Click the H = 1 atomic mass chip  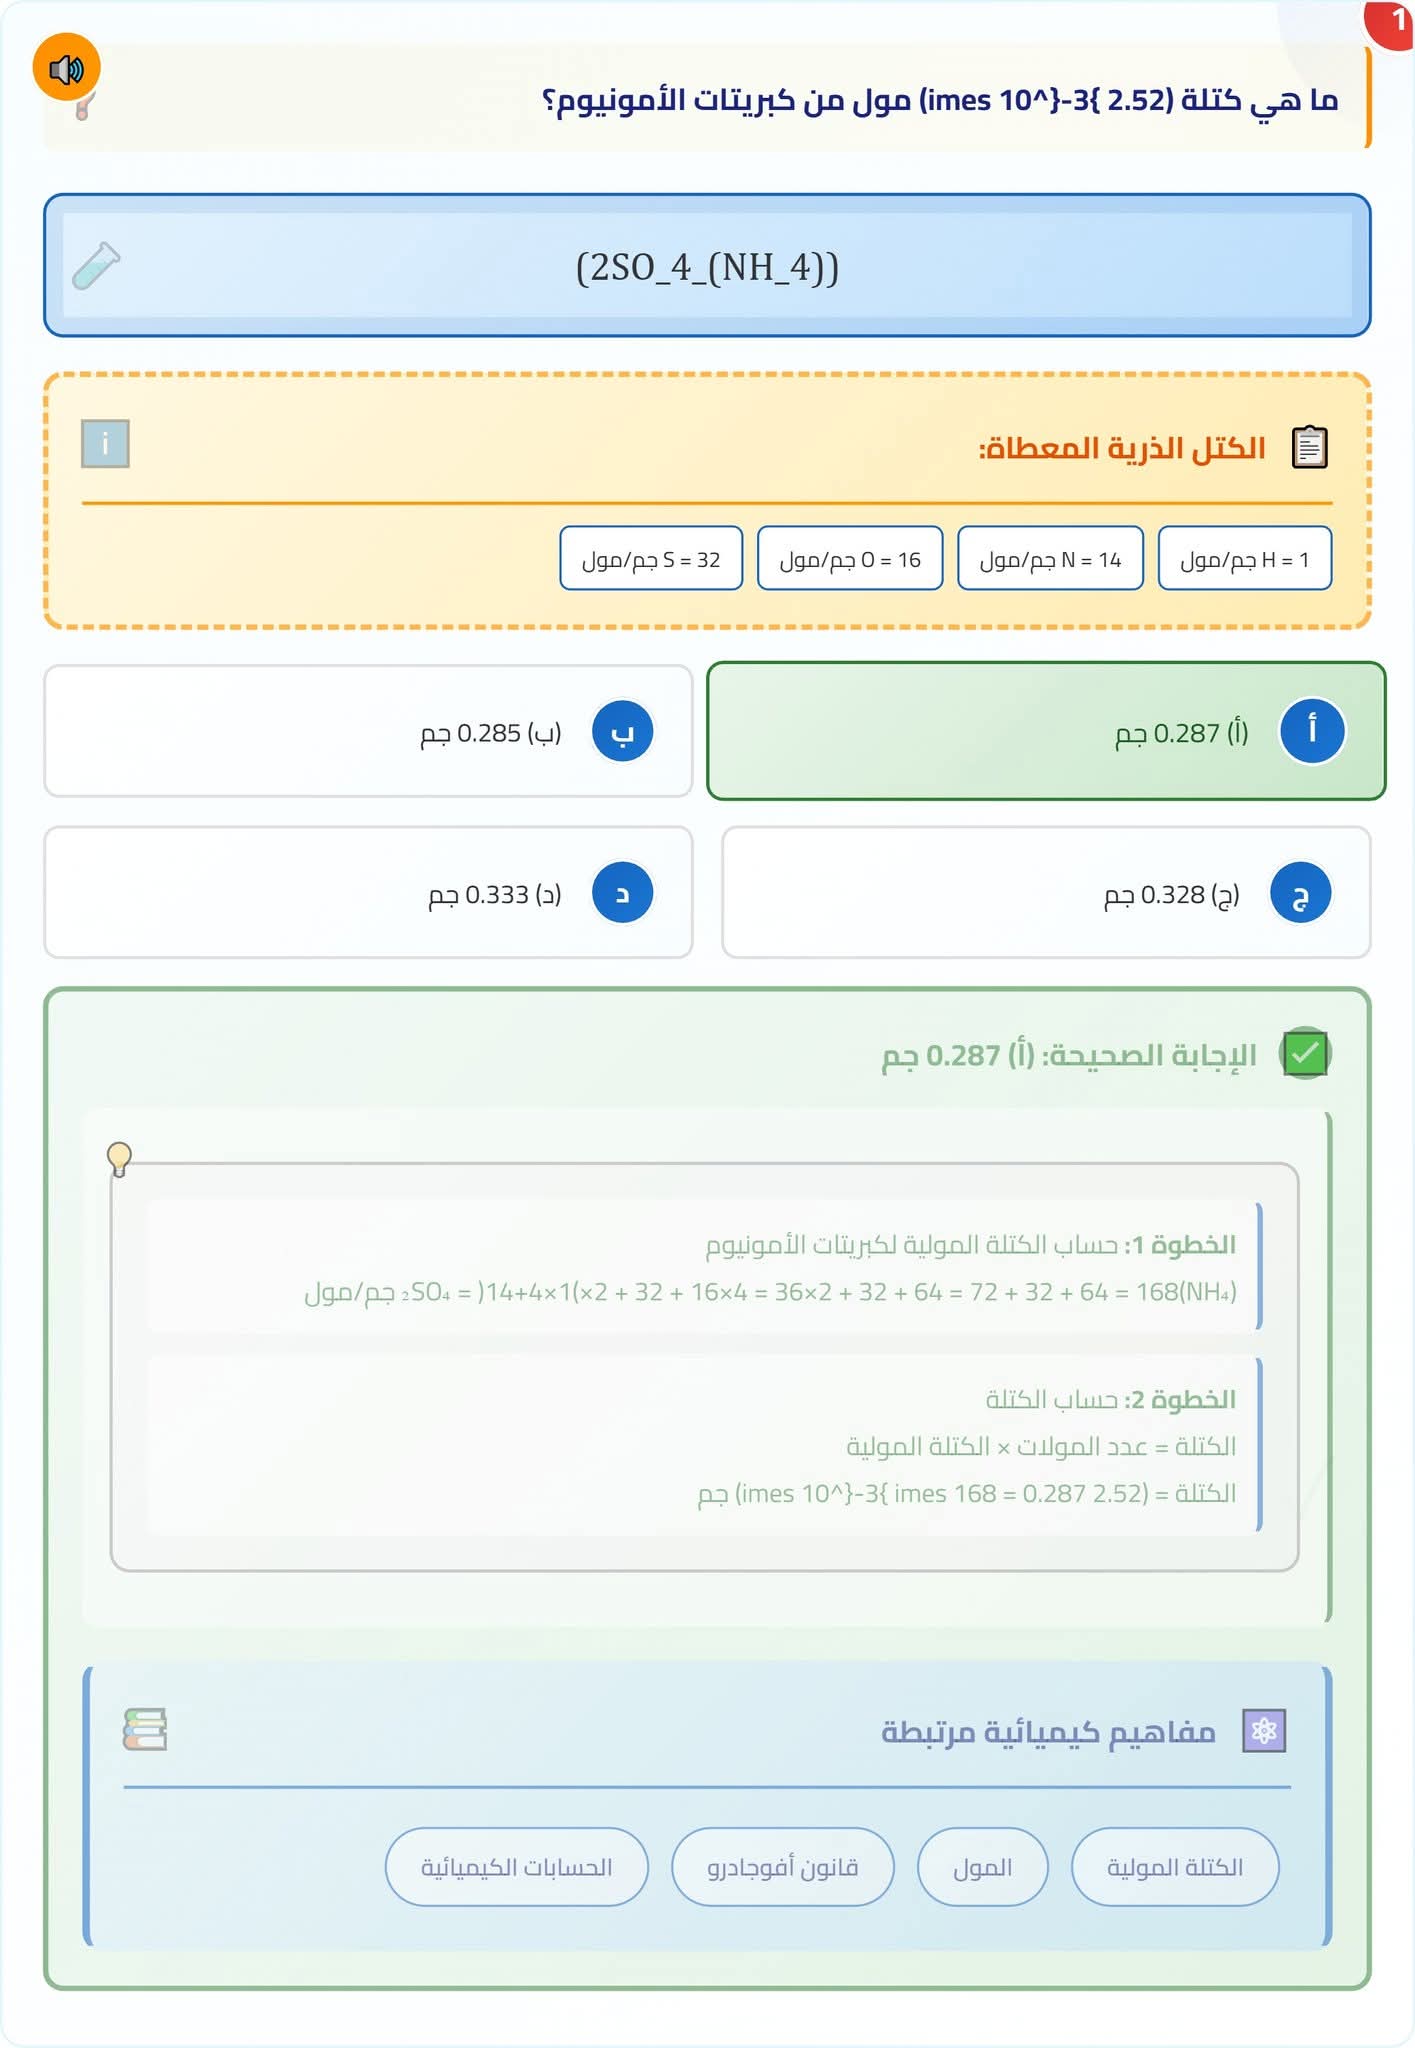tap(1244, 559)
